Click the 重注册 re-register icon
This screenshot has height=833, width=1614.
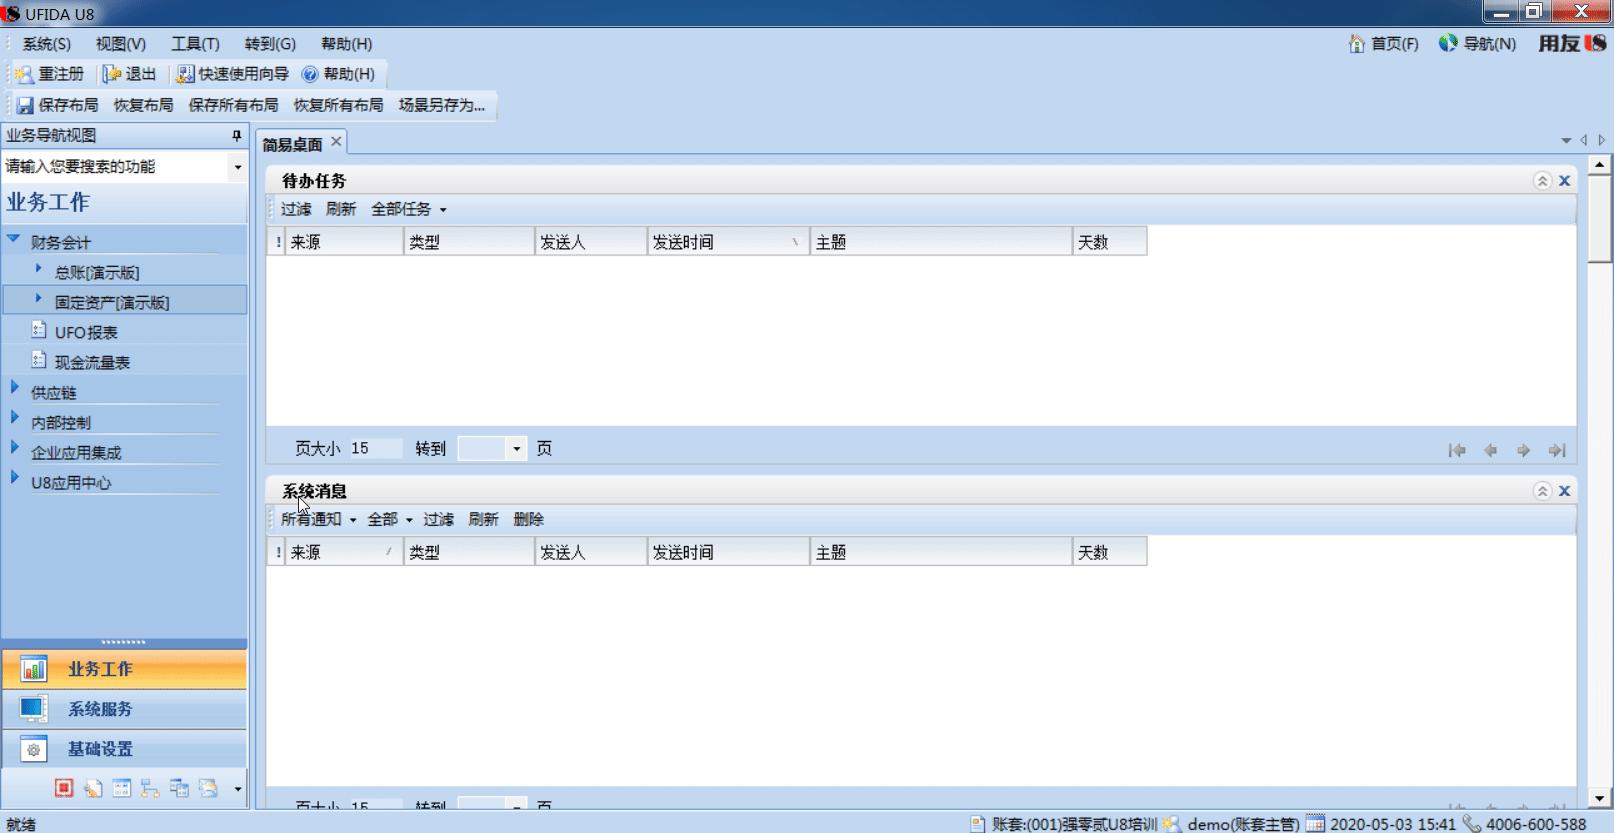[24, 74]
